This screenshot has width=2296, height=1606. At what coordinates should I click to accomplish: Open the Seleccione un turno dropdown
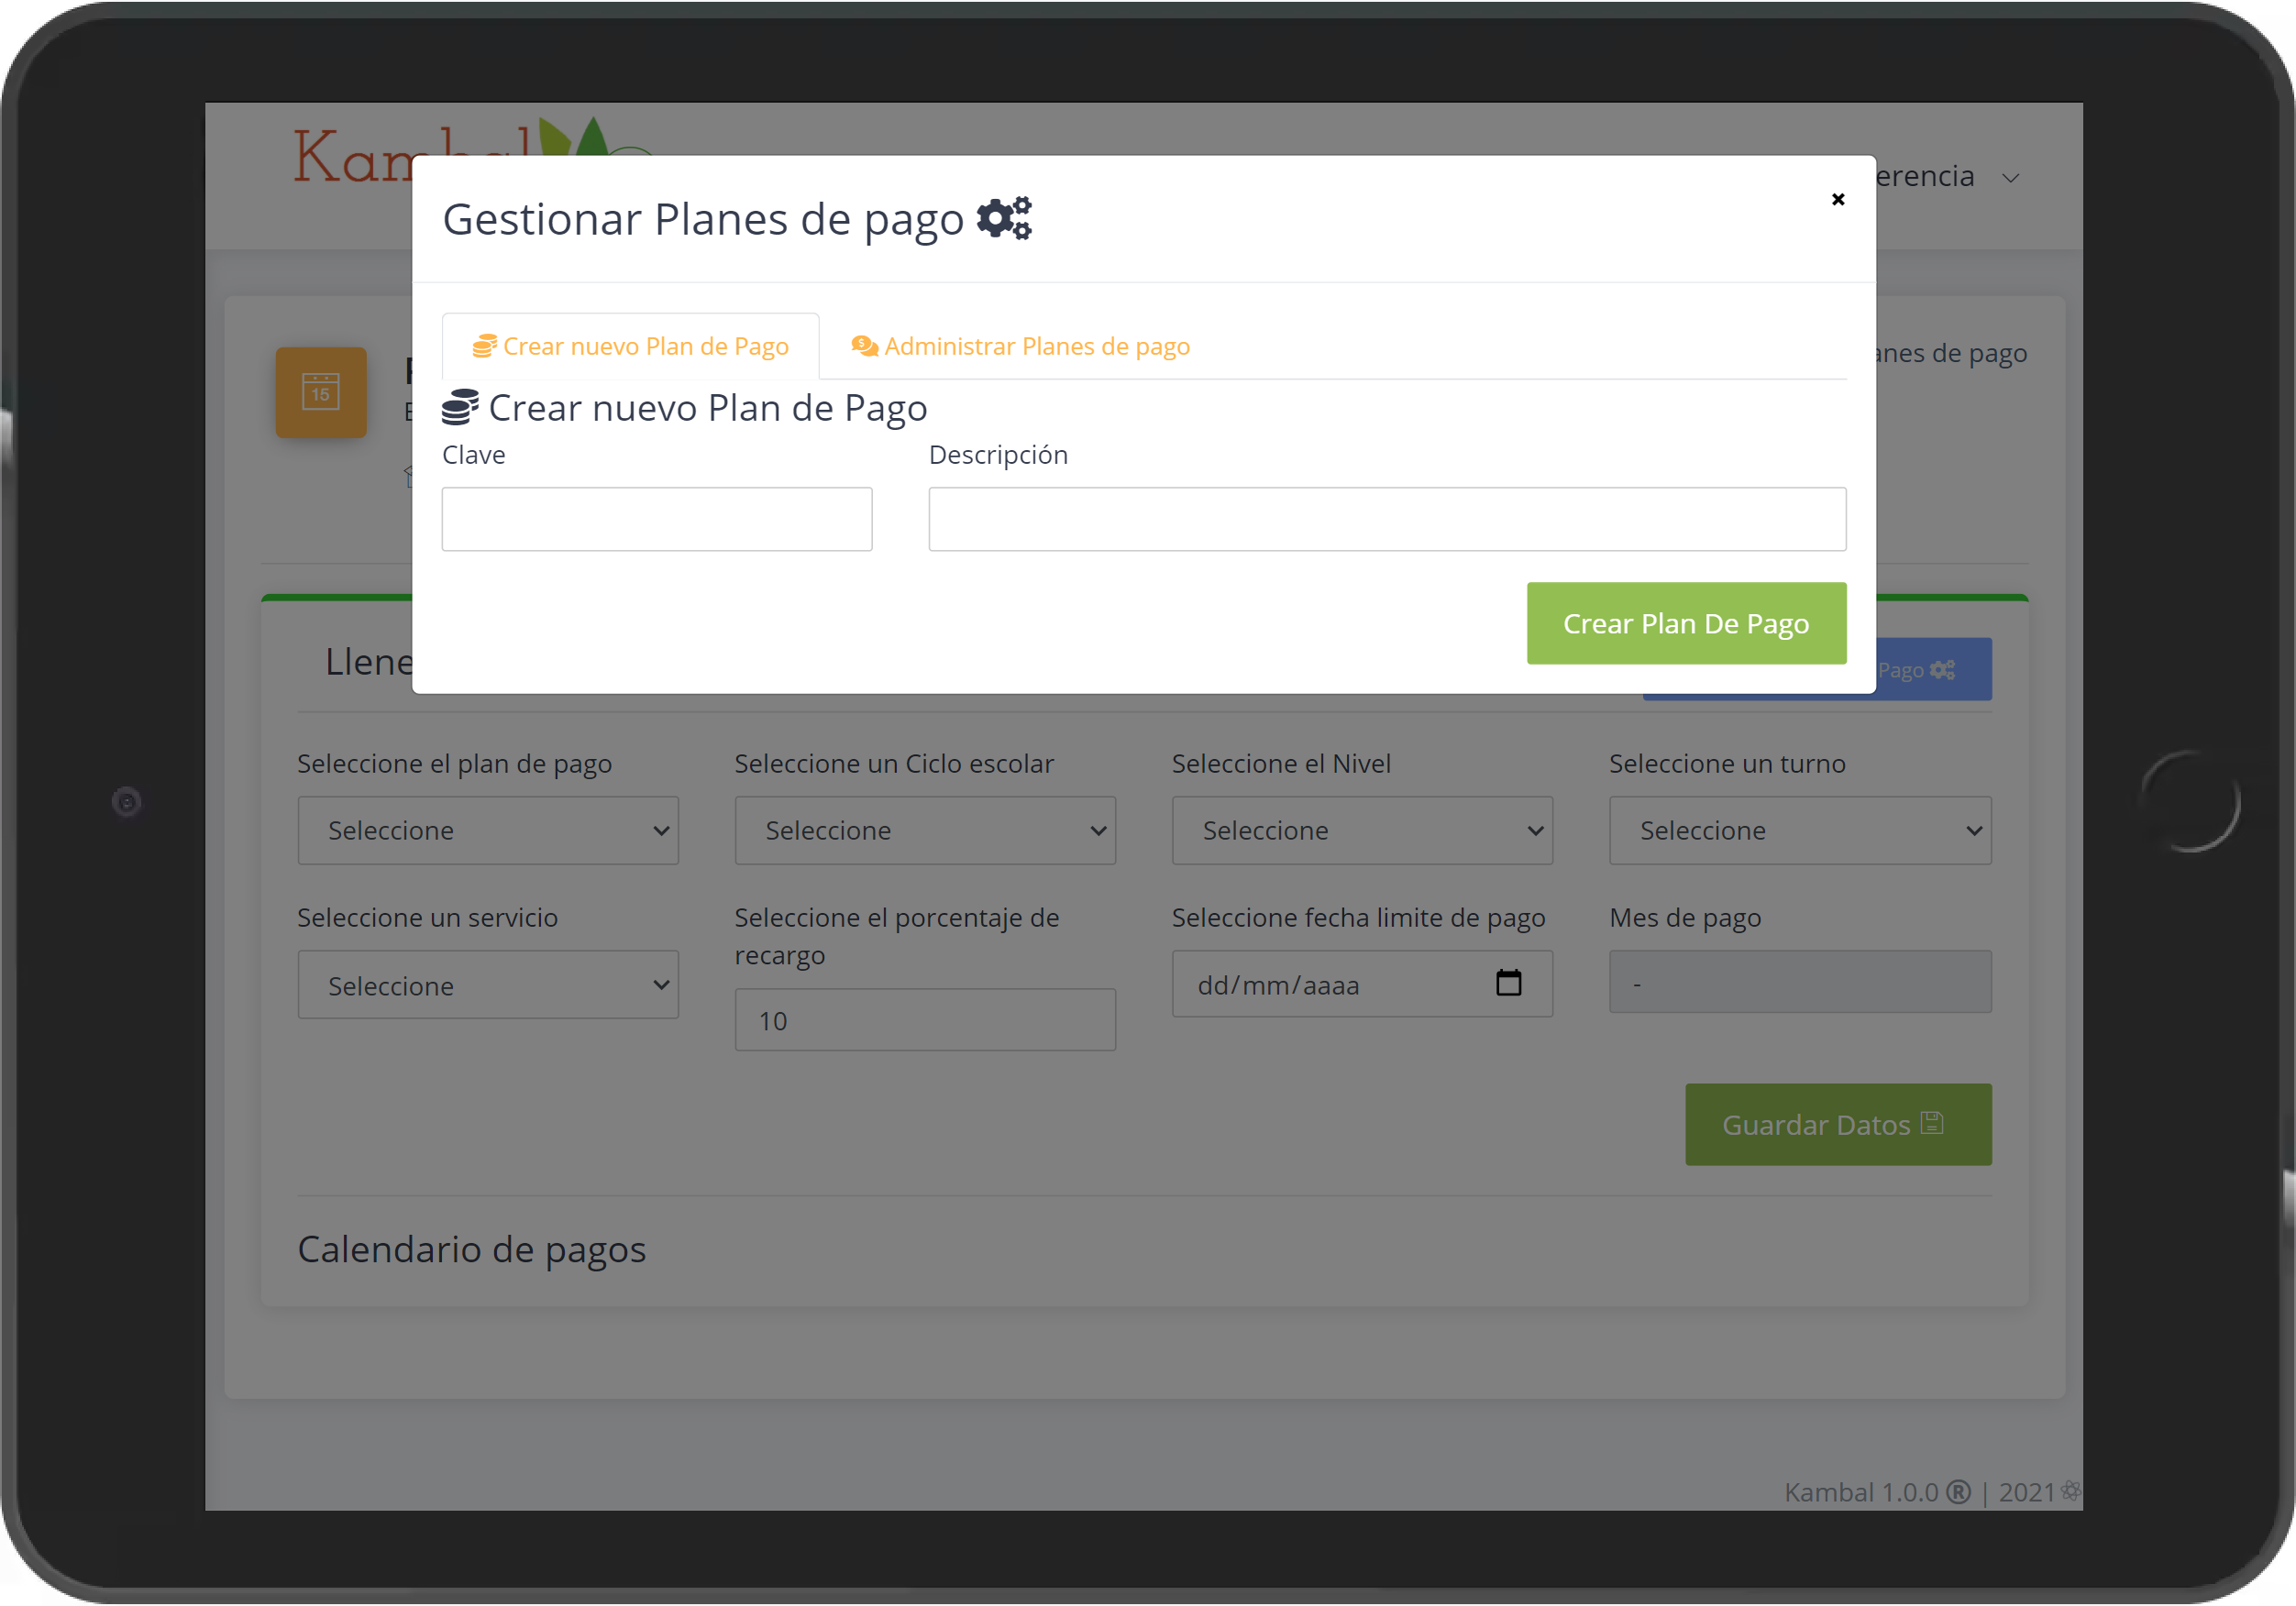[1800, 830]
